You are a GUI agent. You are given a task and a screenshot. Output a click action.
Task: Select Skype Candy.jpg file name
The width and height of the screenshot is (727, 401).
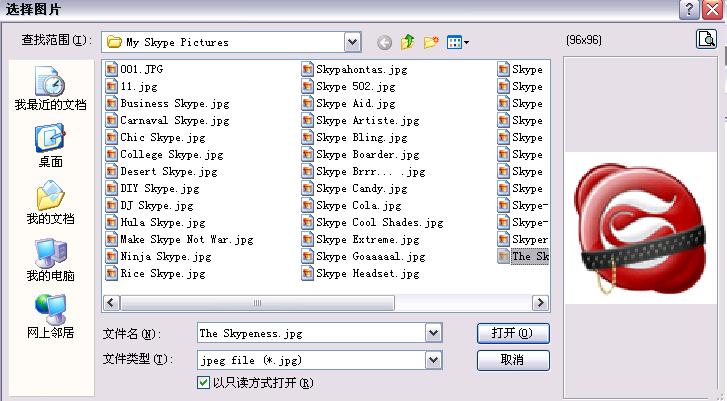pos(362,189)
